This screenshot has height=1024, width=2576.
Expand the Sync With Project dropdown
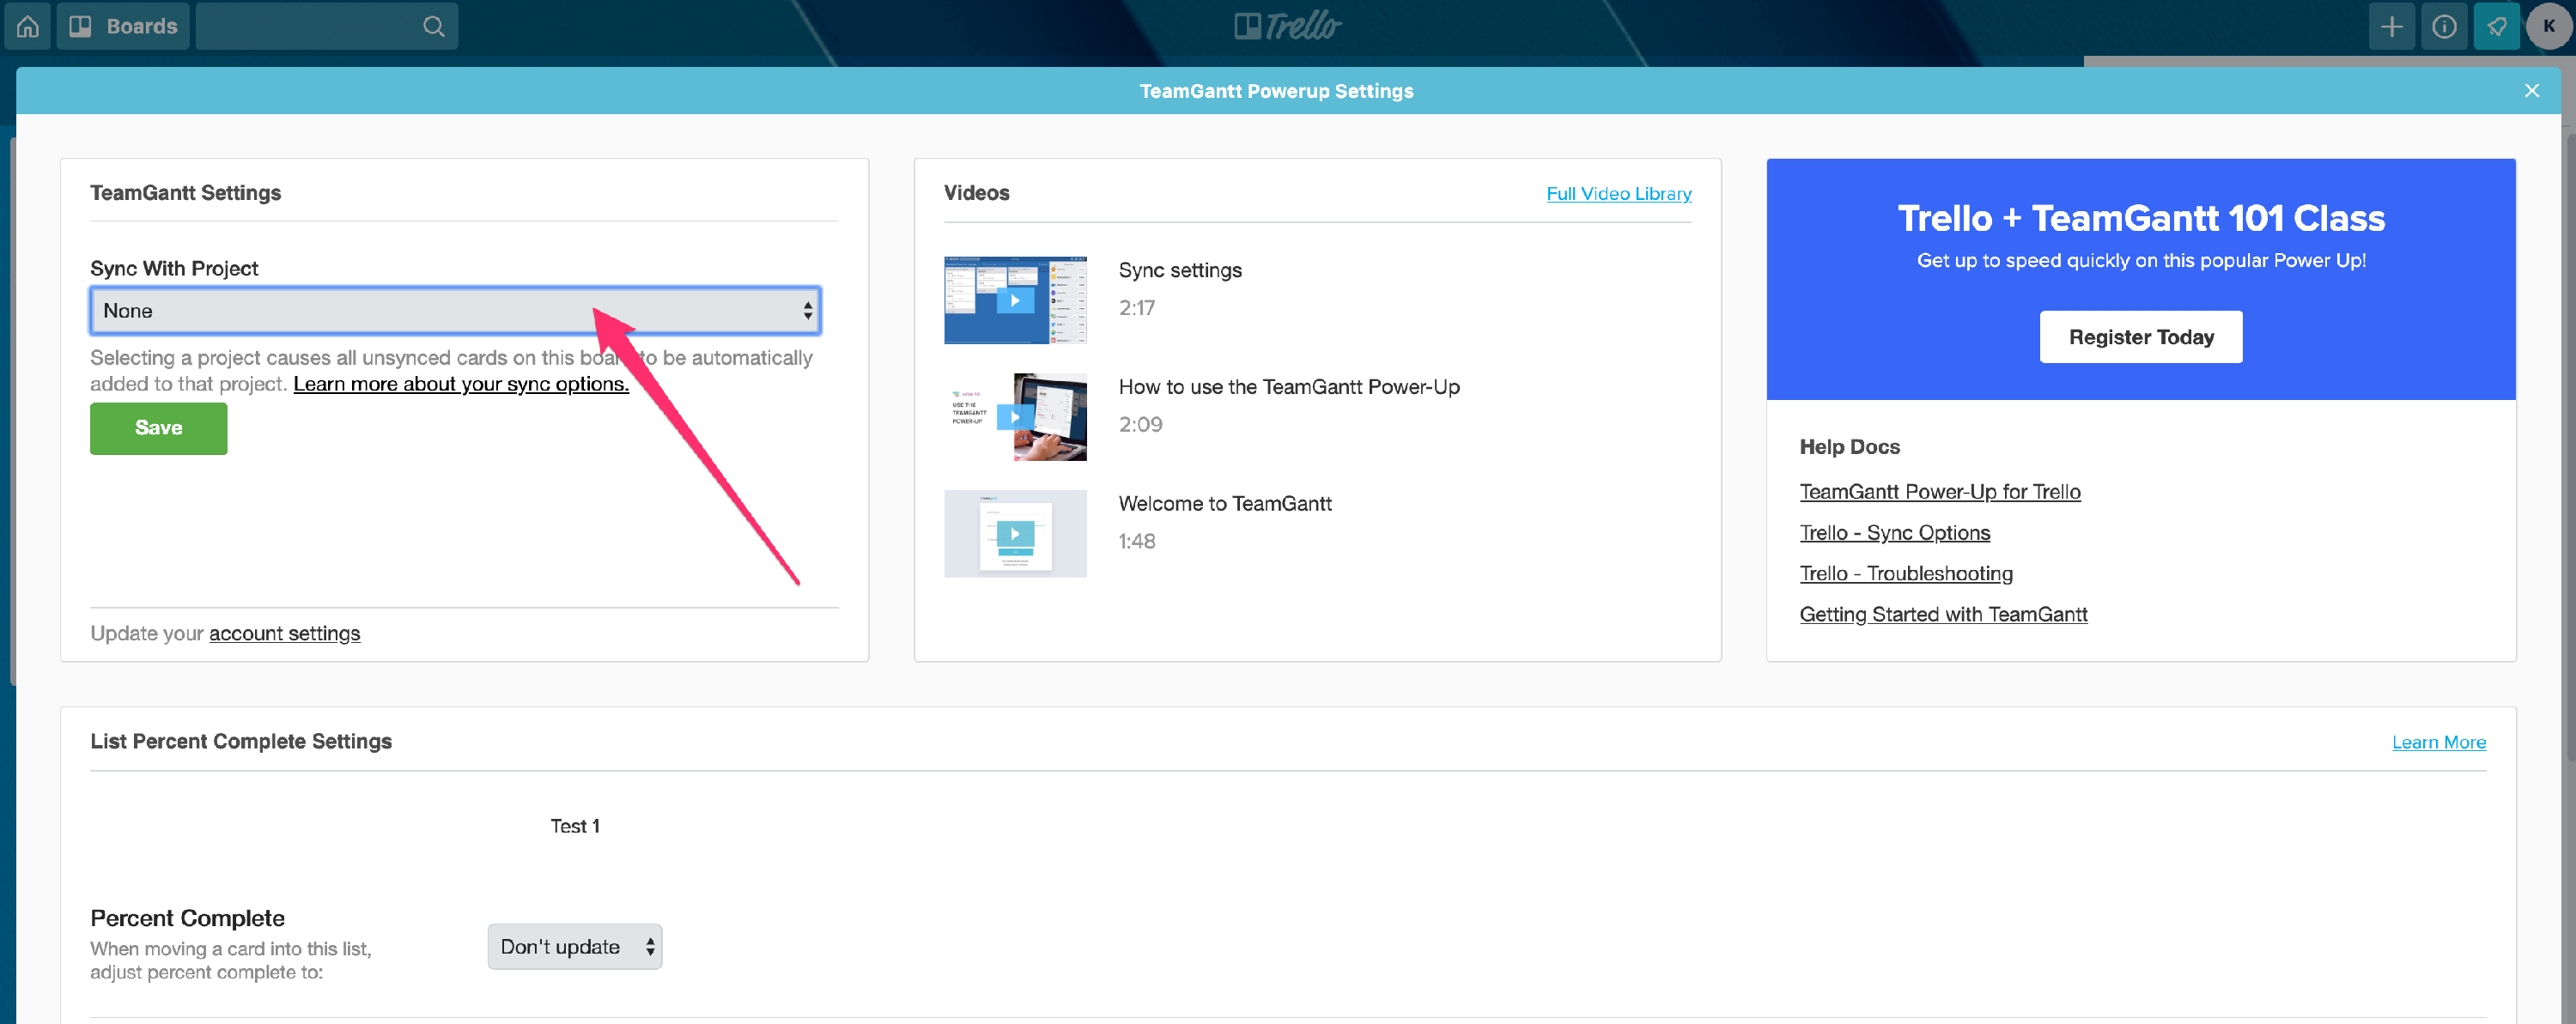pos(453,310)
